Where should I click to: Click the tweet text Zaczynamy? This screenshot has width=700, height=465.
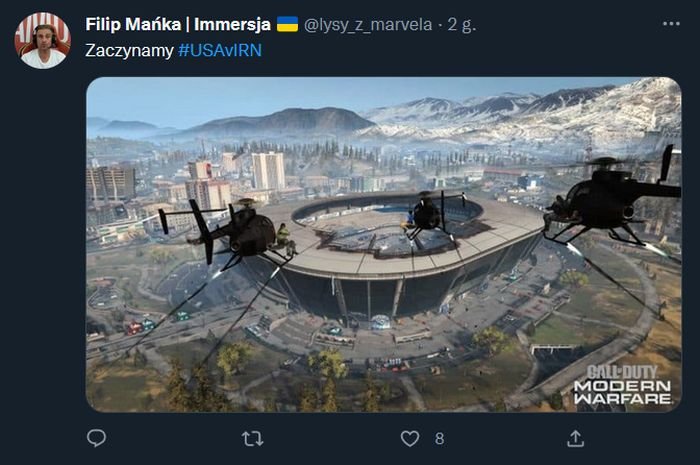[129, 50]
